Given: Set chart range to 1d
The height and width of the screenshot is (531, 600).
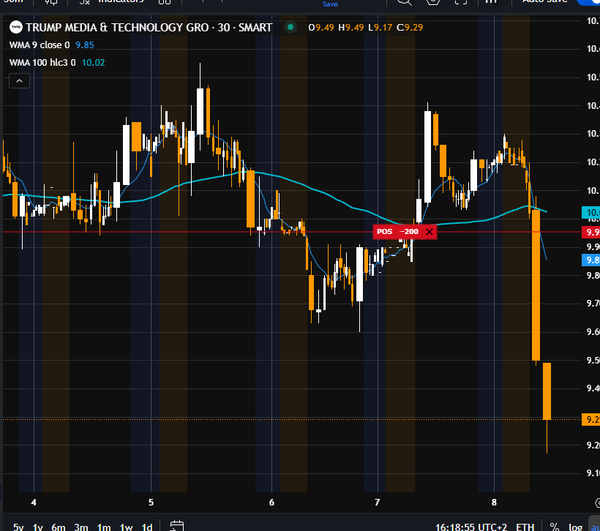Looking at the screenshot, I should (147, 527).
